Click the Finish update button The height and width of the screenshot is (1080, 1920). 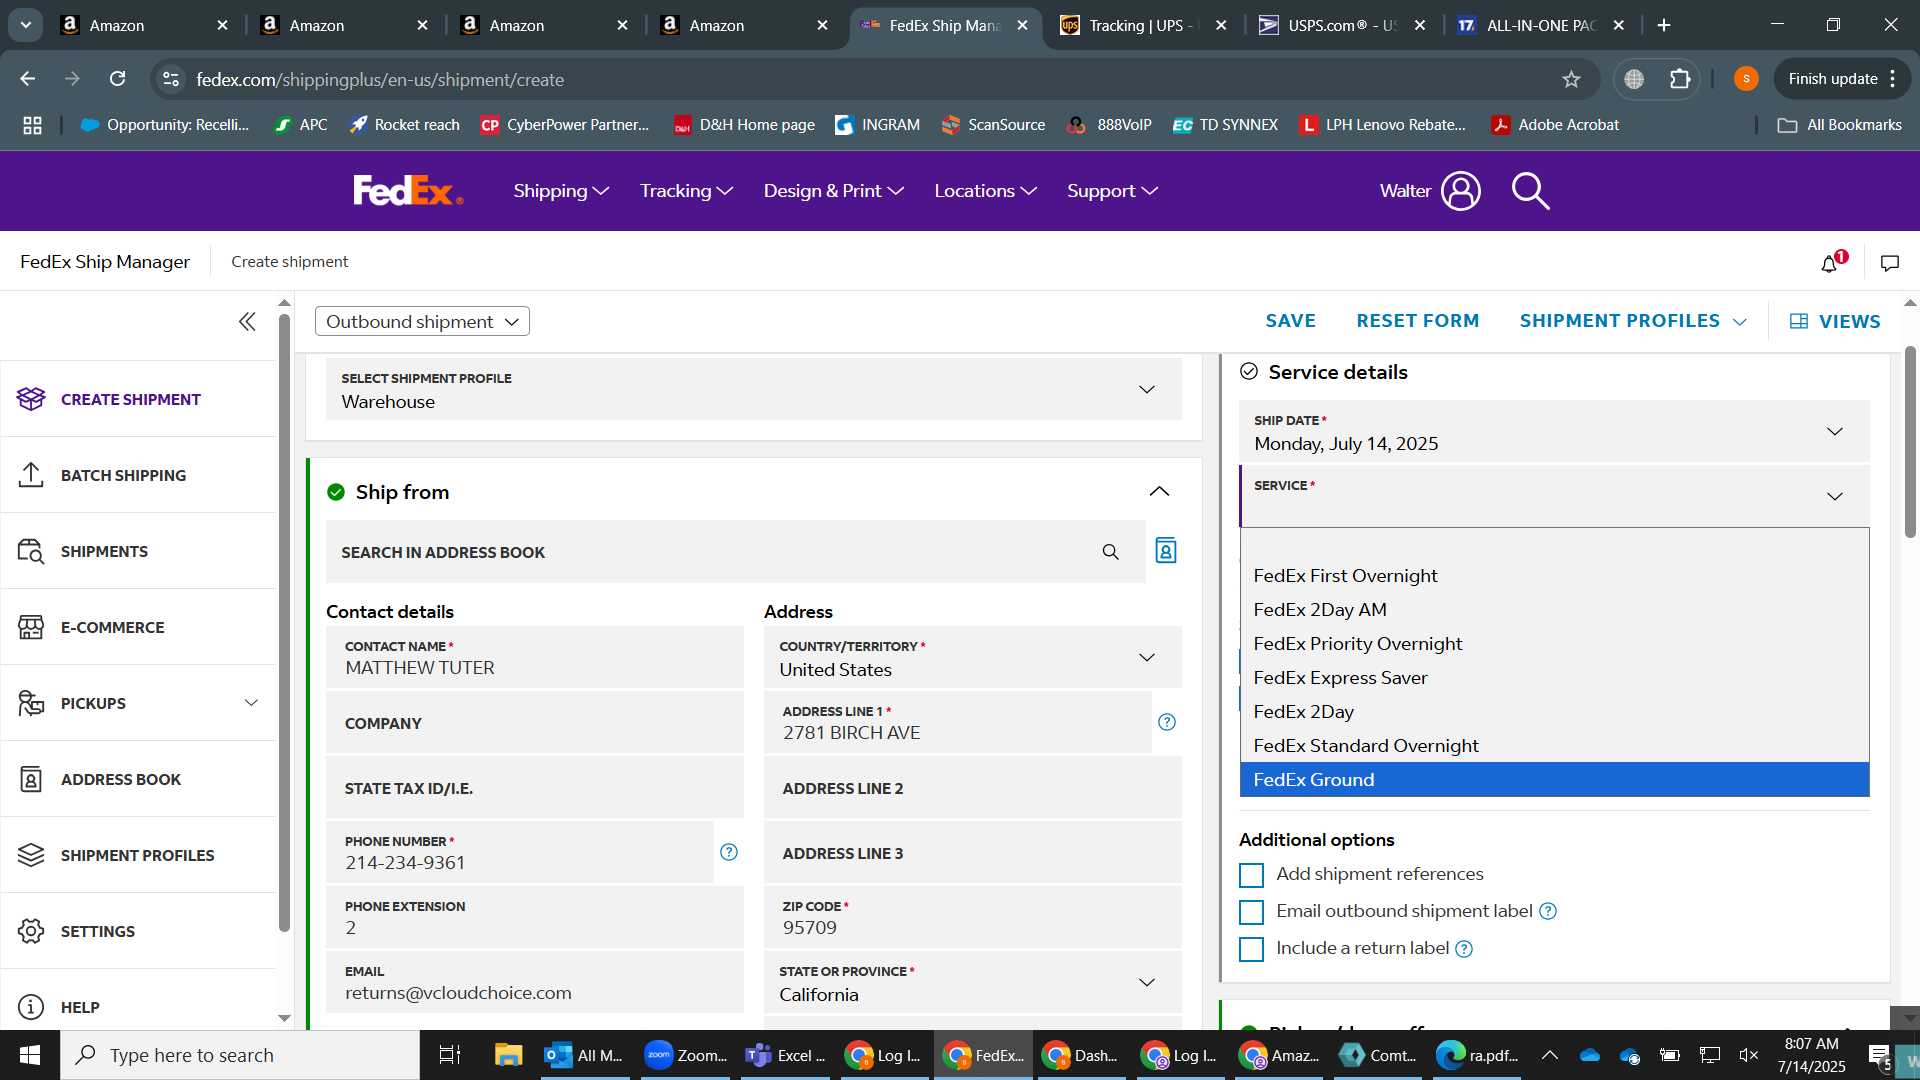pos(1842,79)
